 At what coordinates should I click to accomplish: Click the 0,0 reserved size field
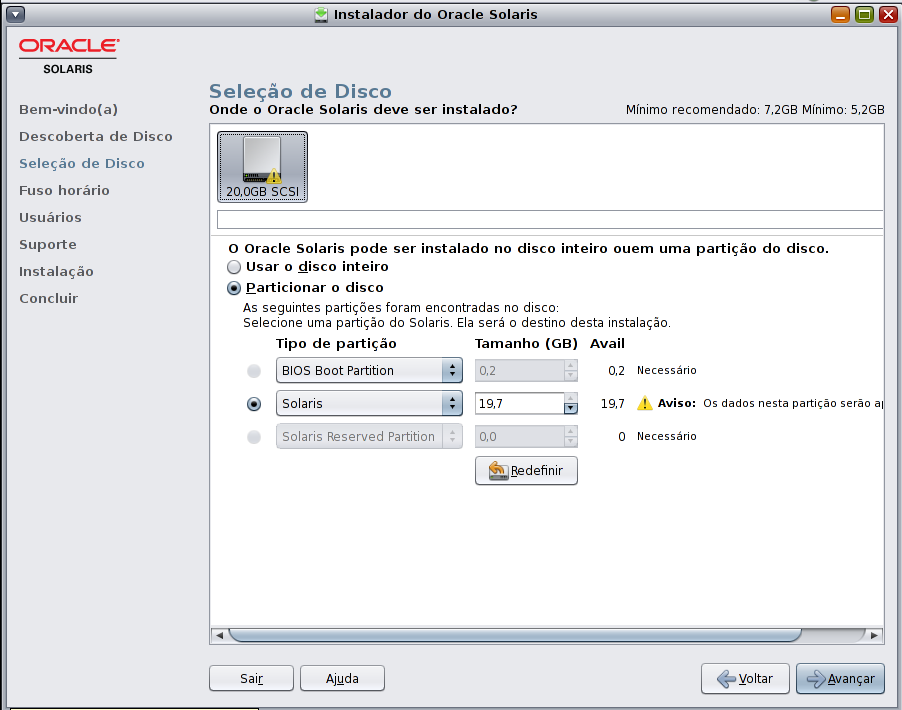(519, 436)
